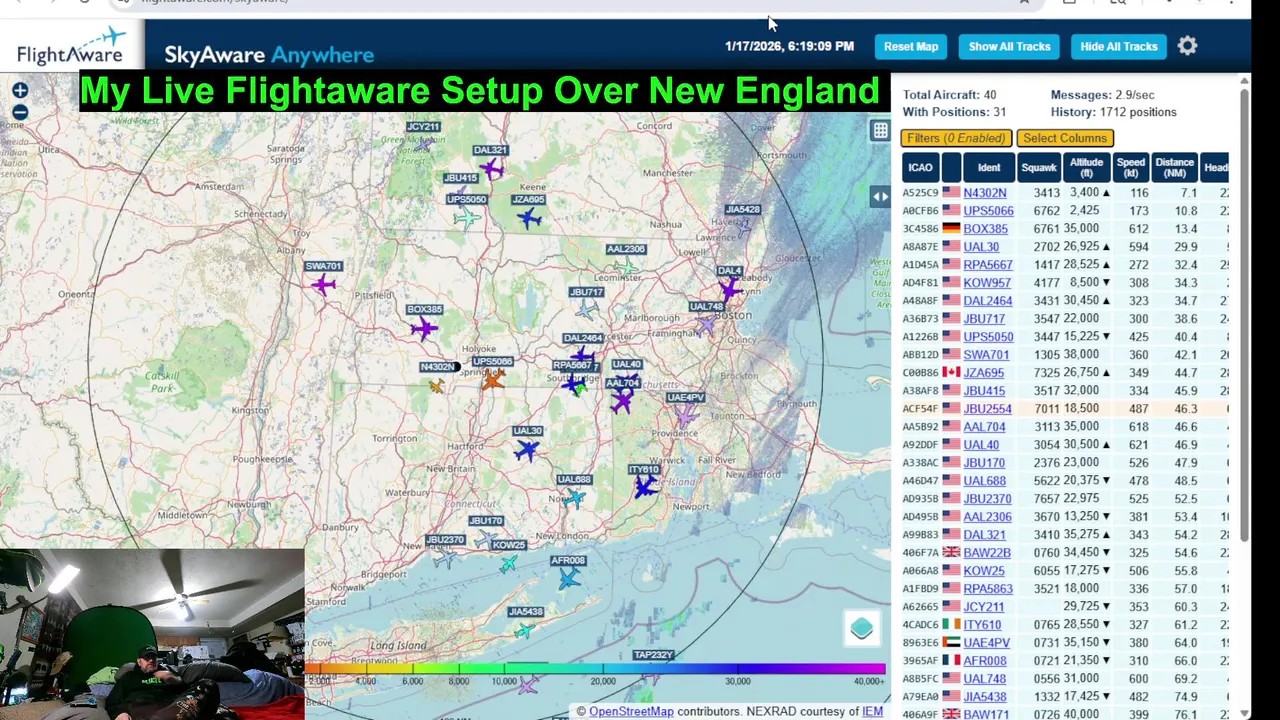Click ICAO code ACF54F in table
1280x720 pixels.
pyautogui.click(x=920, y=409)
